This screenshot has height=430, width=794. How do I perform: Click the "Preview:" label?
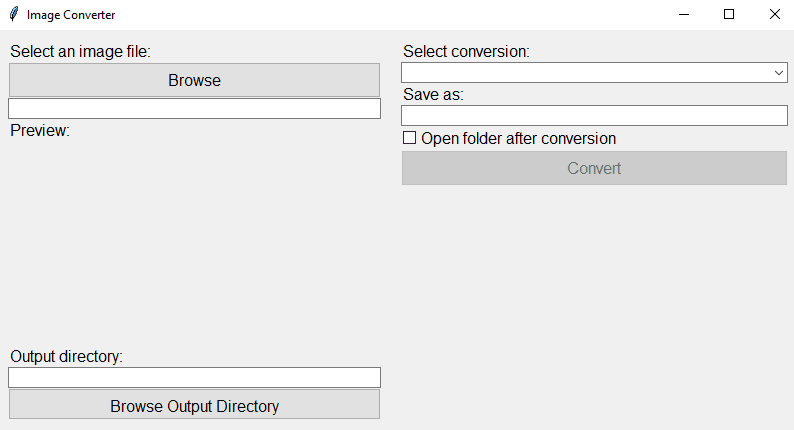coord(40,131)
